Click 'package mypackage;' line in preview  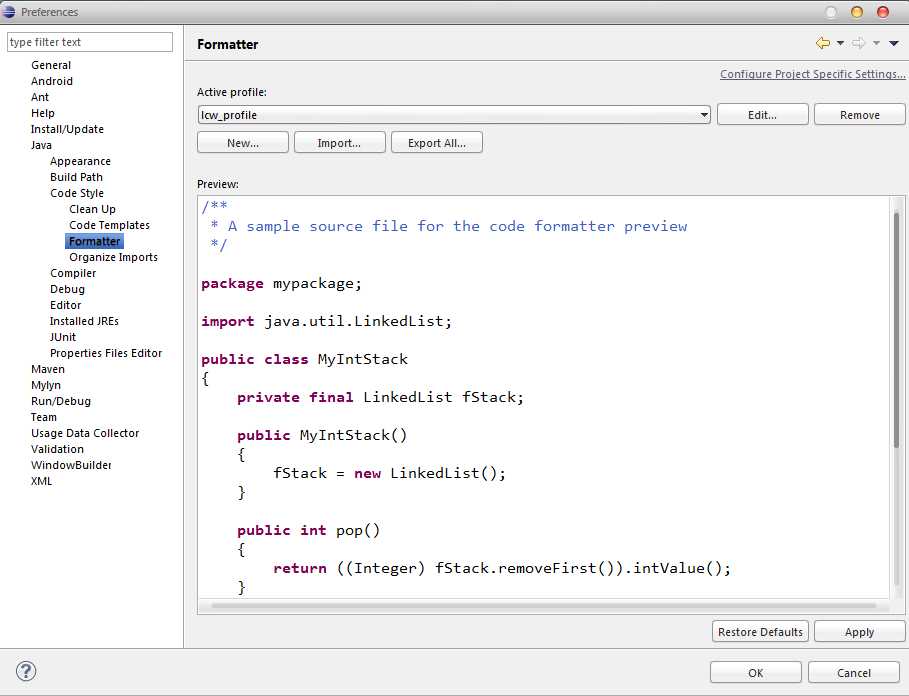pyautogui.click(x=281, y=284)
